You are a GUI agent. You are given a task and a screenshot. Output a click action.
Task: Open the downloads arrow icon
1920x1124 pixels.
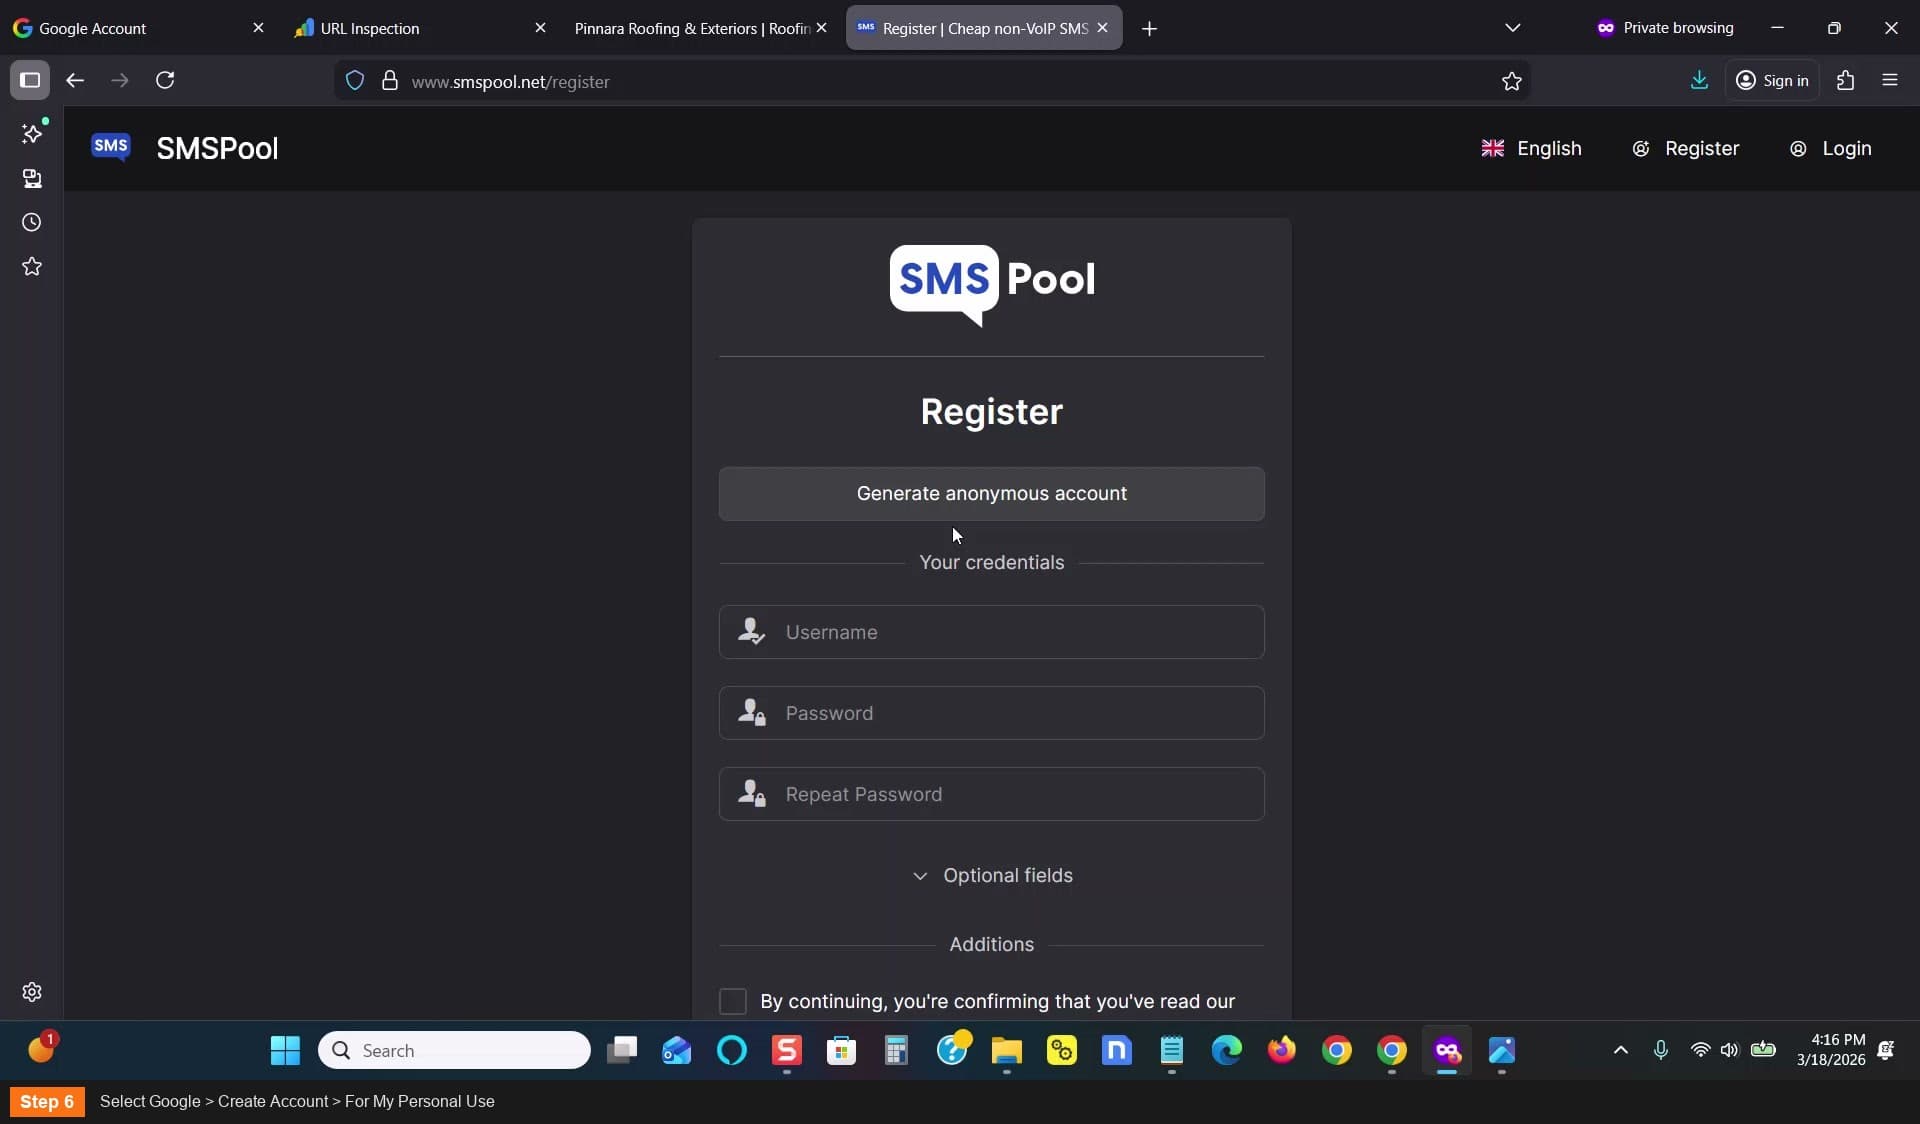click(1699, 80)
